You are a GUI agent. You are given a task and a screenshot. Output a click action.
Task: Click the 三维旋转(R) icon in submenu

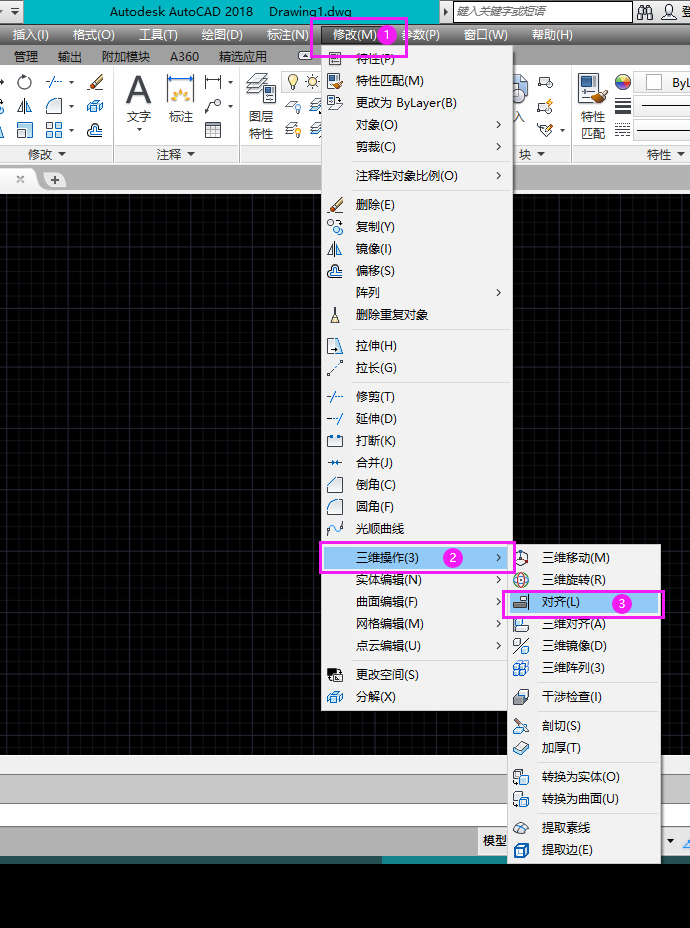click(521, 579)
